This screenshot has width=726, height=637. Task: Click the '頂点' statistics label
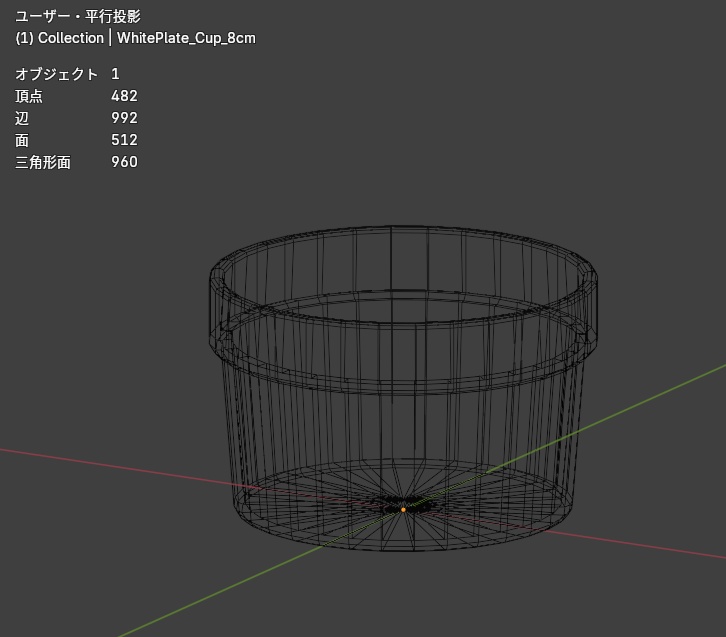pos(29,96)
